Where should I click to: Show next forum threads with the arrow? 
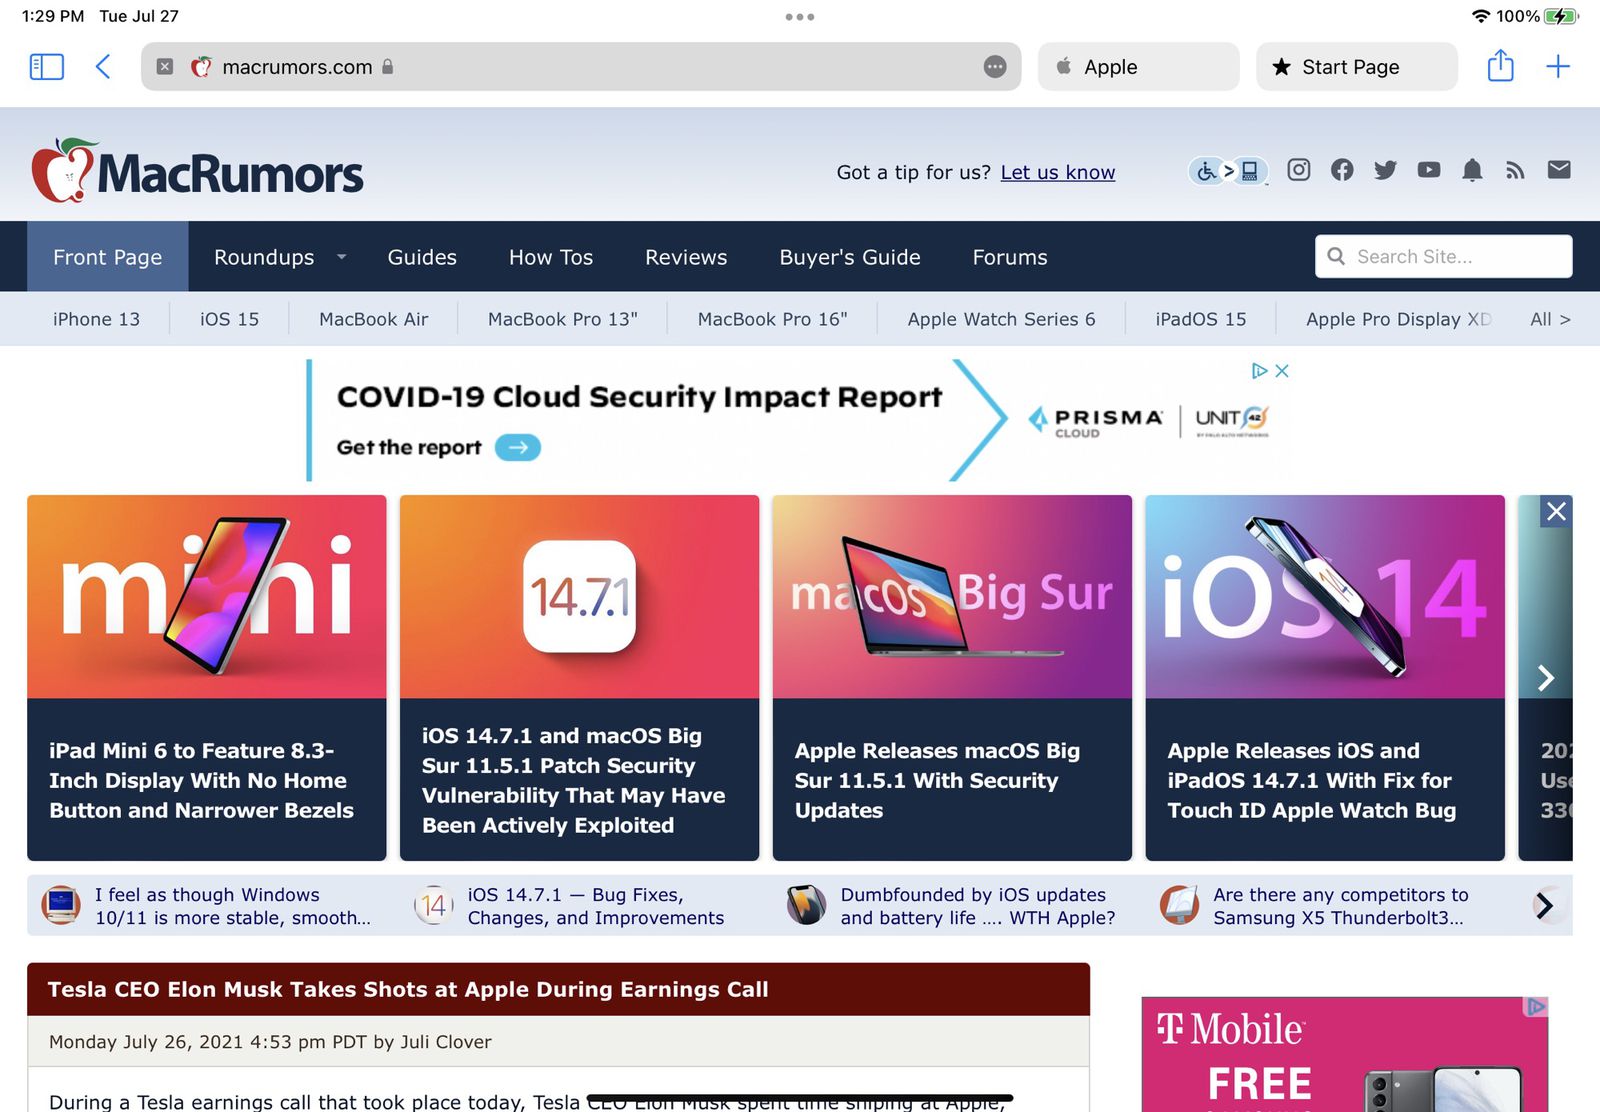[x=1545, y=906]
